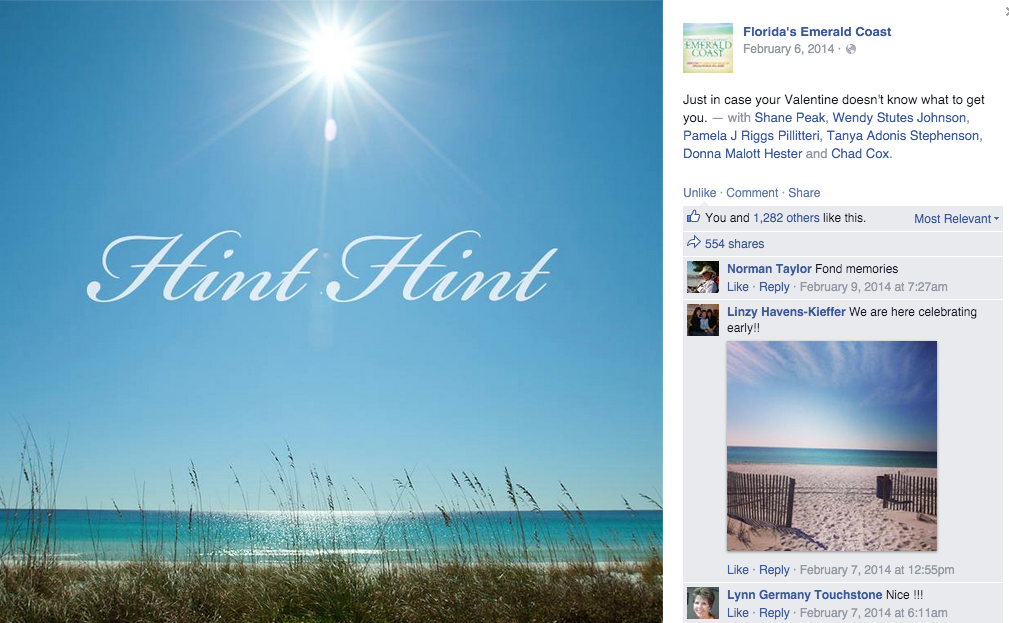Click the Comment action link
1009x623 pixels.
click(752, 192)
